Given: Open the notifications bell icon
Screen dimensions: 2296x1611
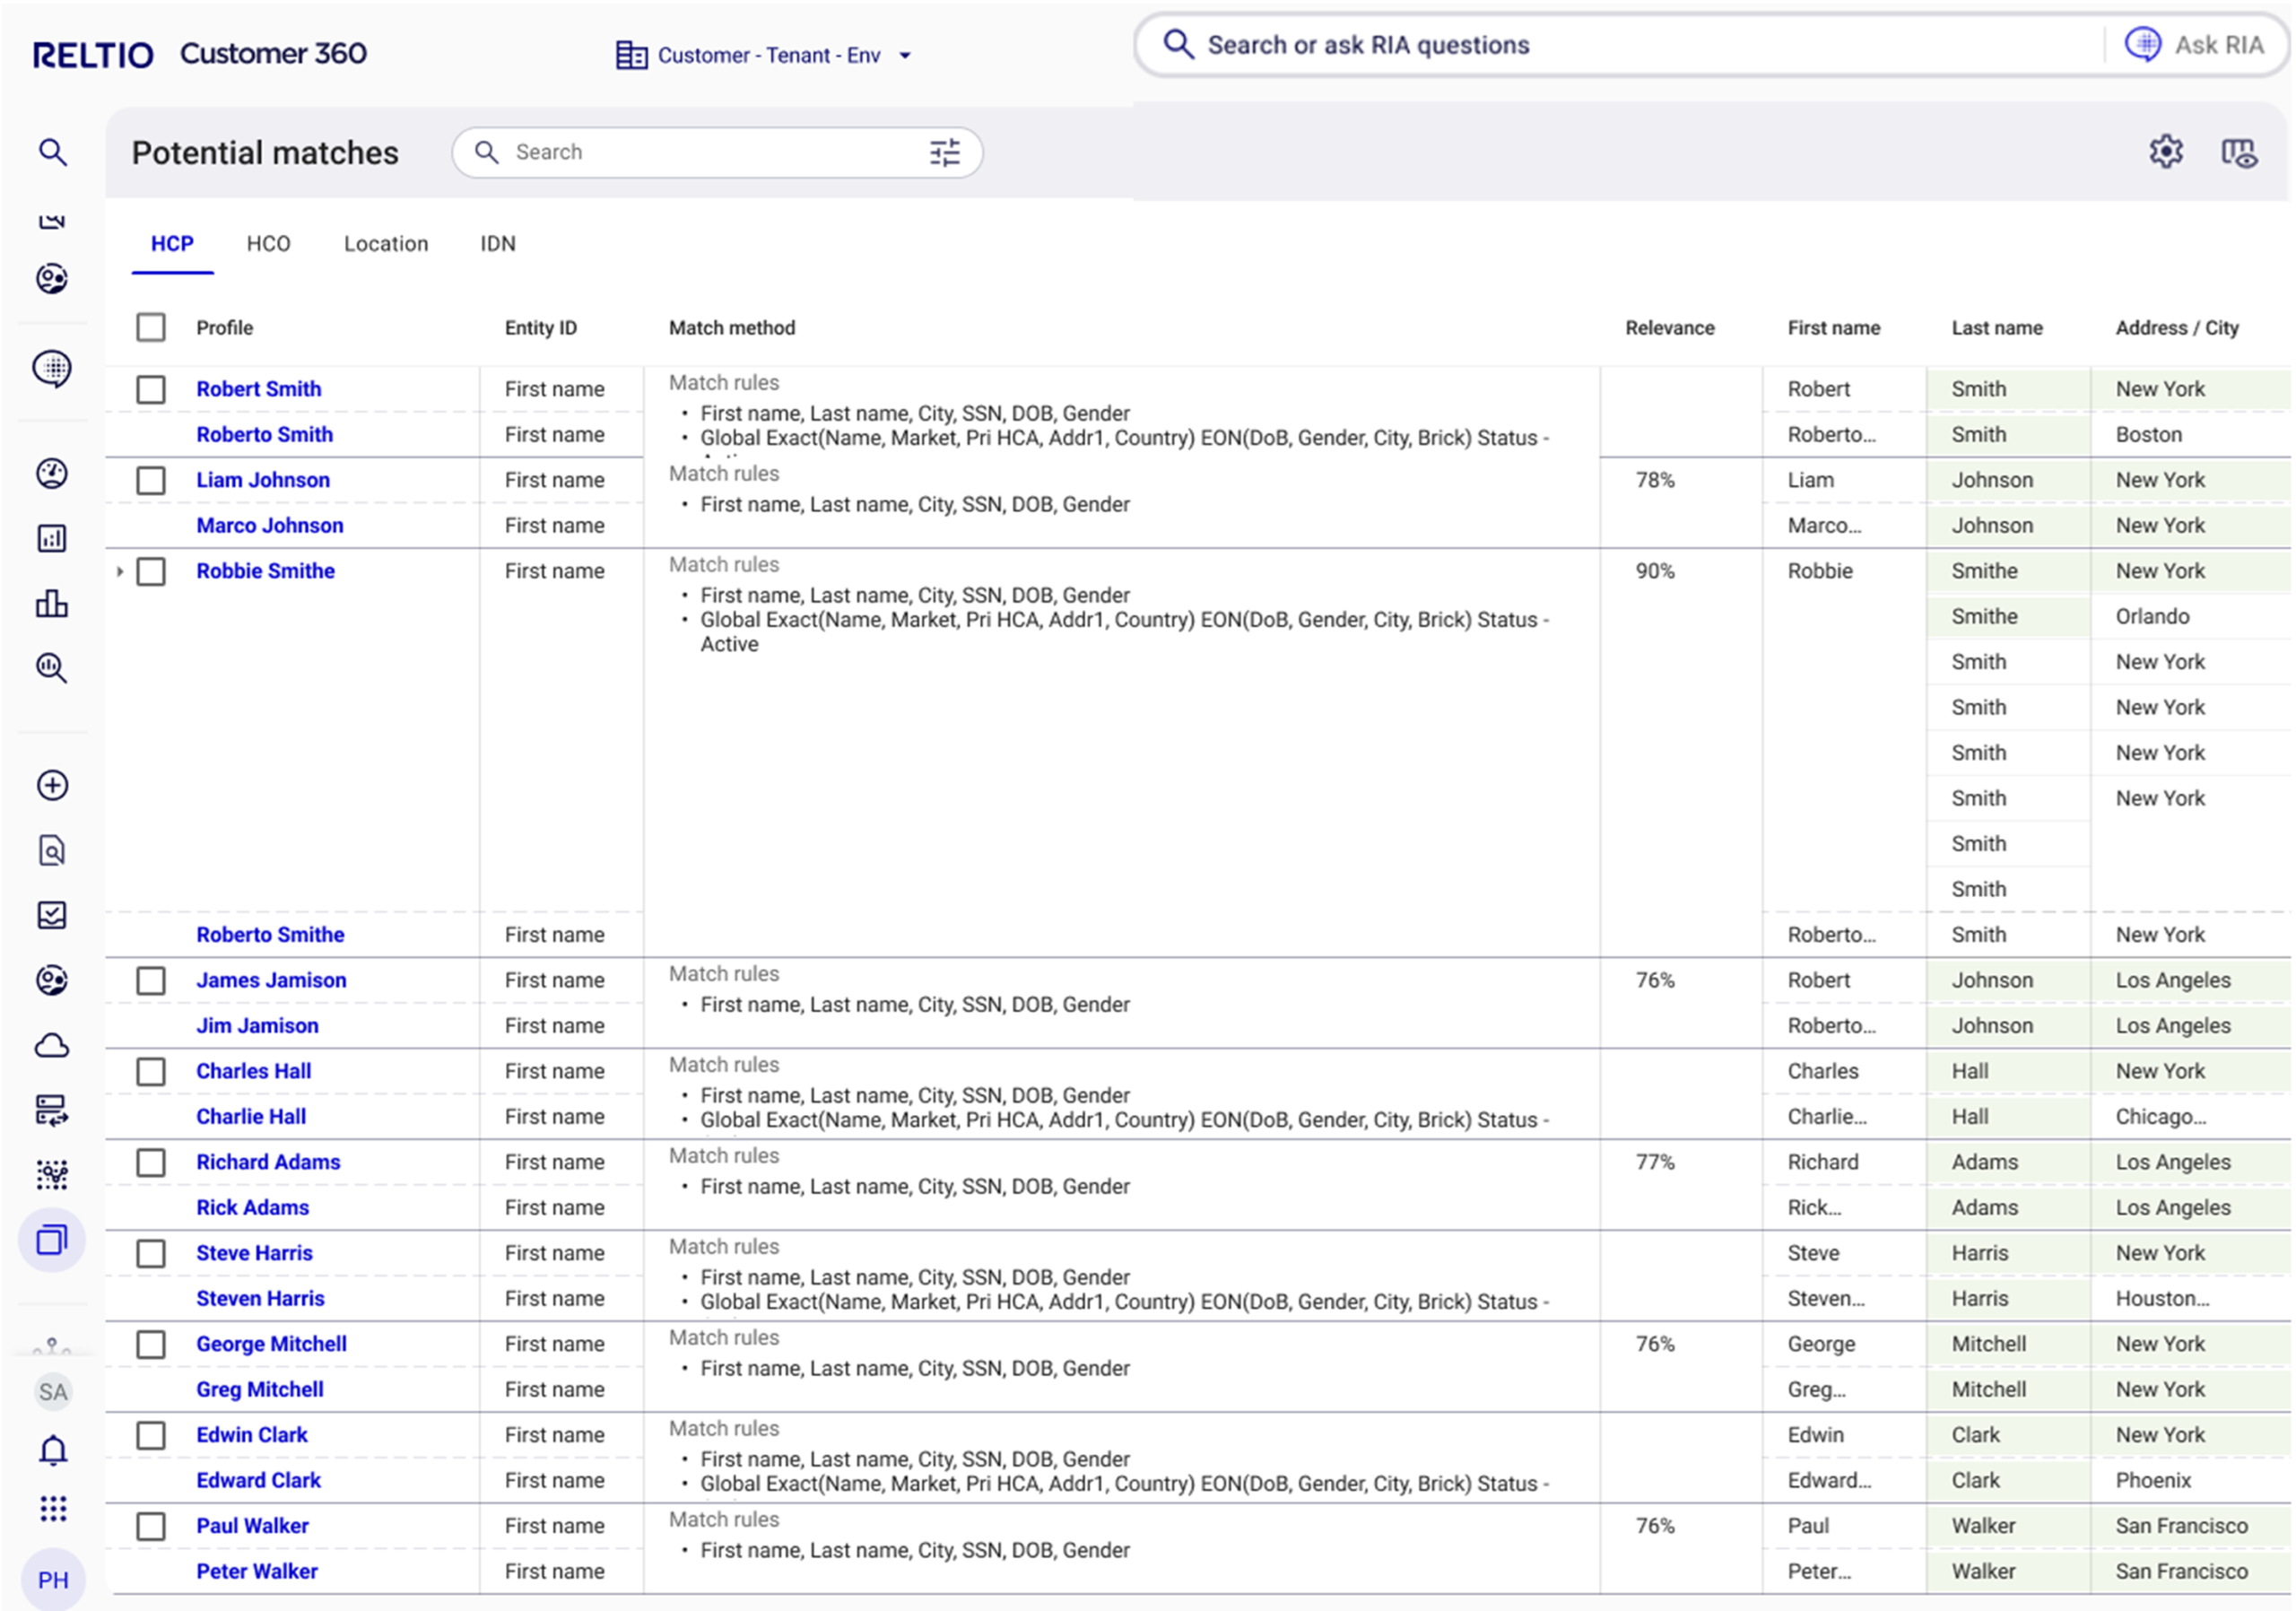Looking at the screenshot, I should click(x=53, y=1449).
